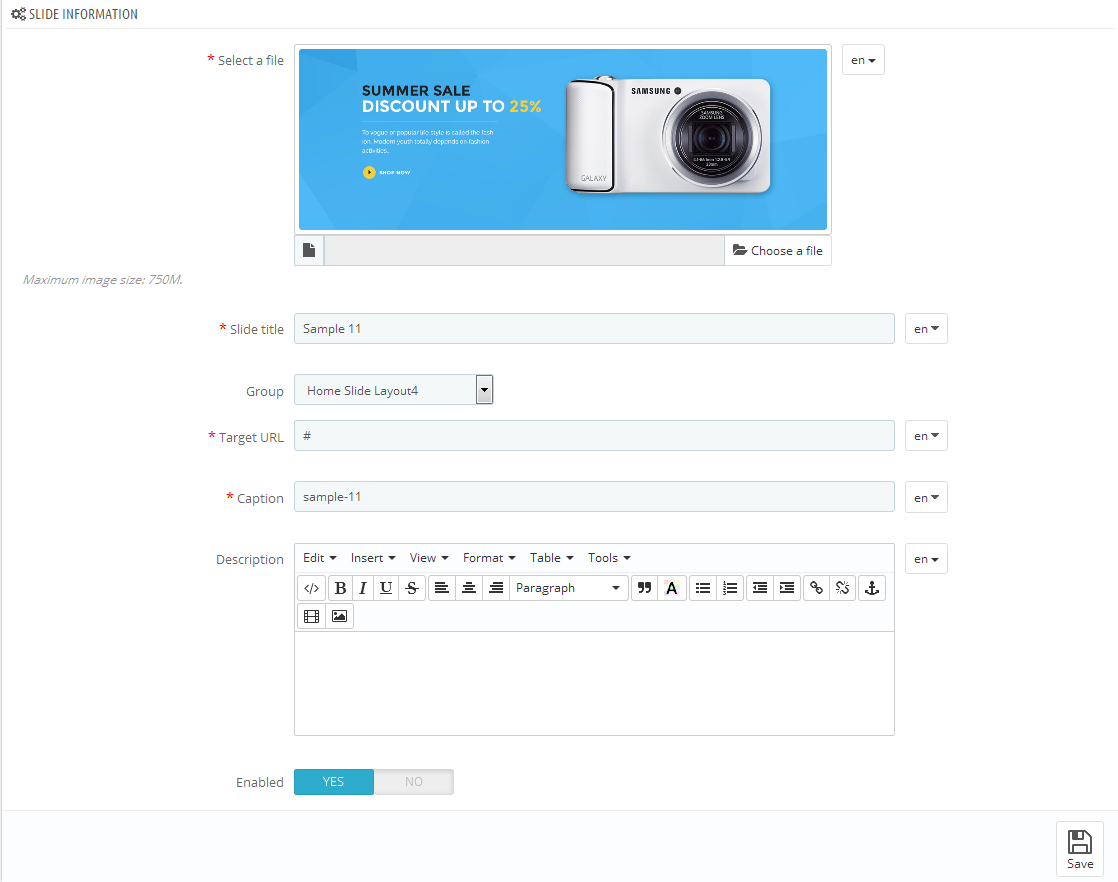The image size is (1118, 882).
Task: Enable slide with YES toggle
Action: coord(334,781)
